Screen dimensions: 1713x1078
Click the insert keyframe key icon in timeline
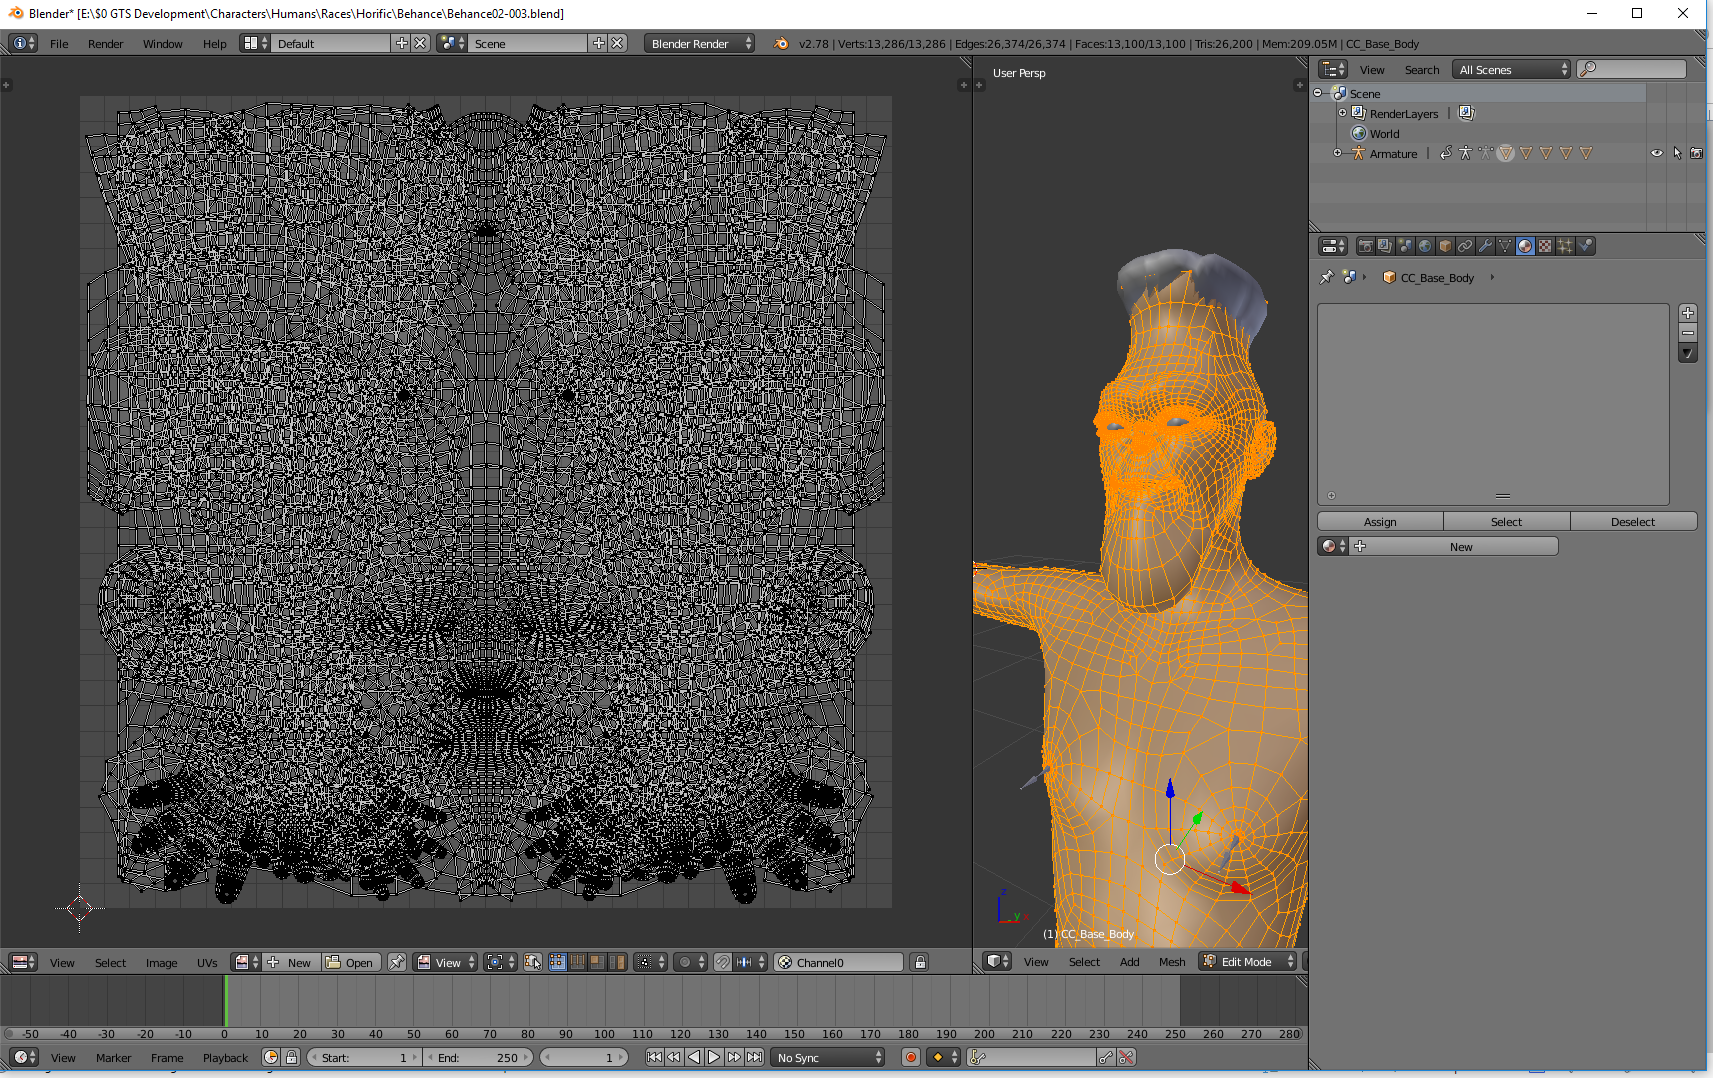tap(1105, 1057)
